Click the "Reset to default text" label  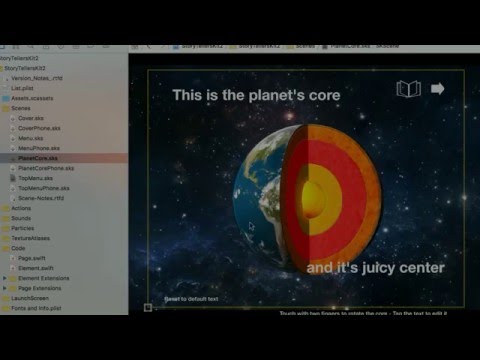point(191,299)
